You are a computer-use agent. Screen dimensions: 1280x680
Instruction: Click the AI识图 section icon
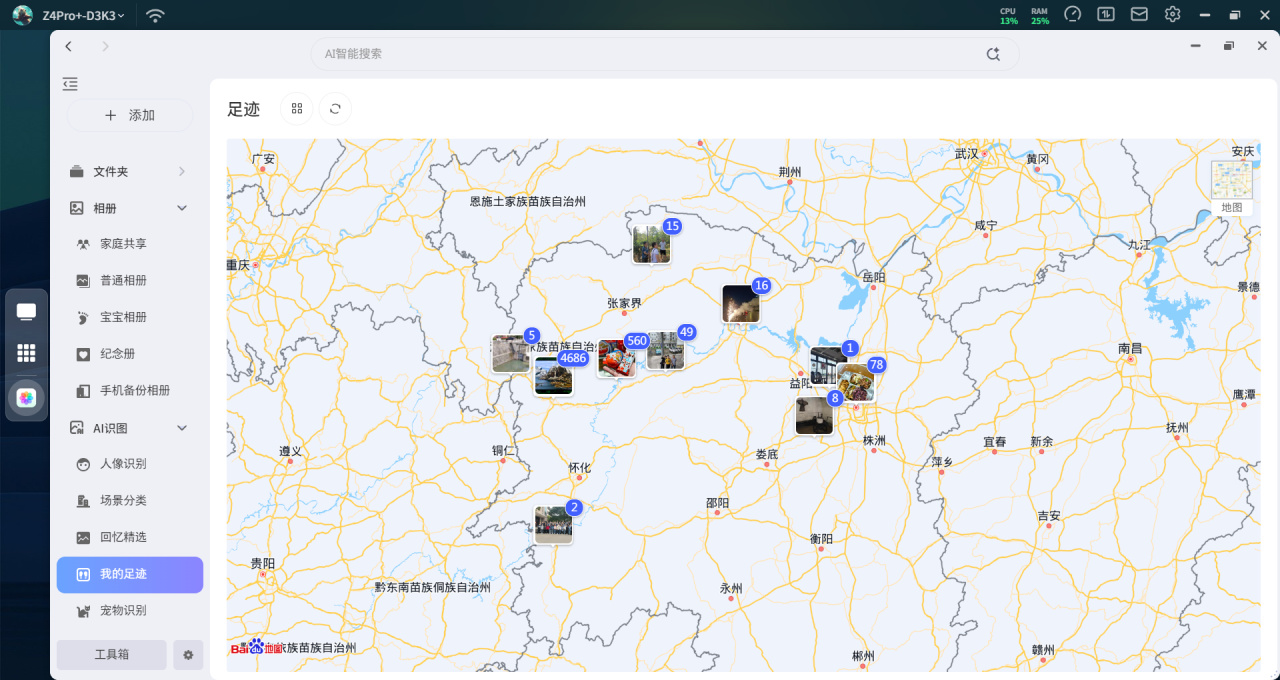tap(77, 428)
